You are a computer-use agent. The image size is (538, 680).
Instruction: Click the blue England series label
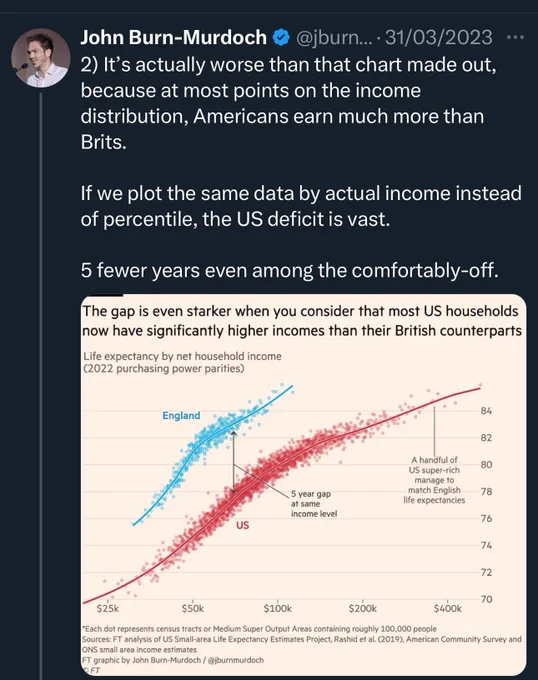click(x=181, y=415)
